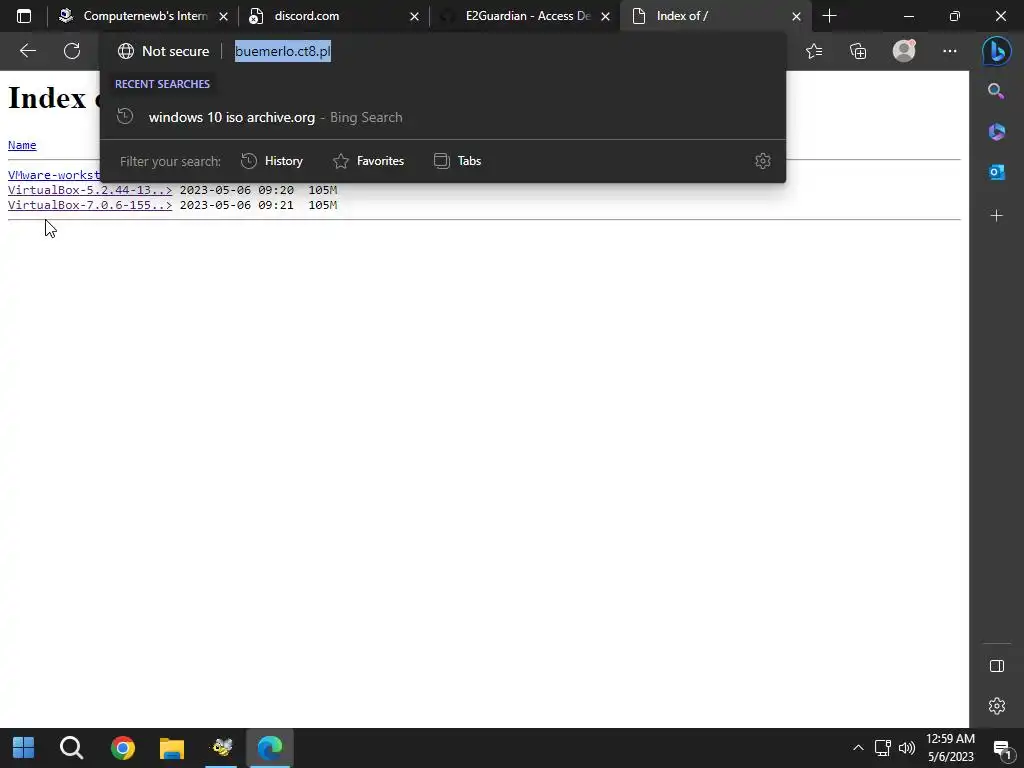The width and height of the screenshot is (1024, 768).
Task: Close the discord.com tab
Action: tap(414, 16)
